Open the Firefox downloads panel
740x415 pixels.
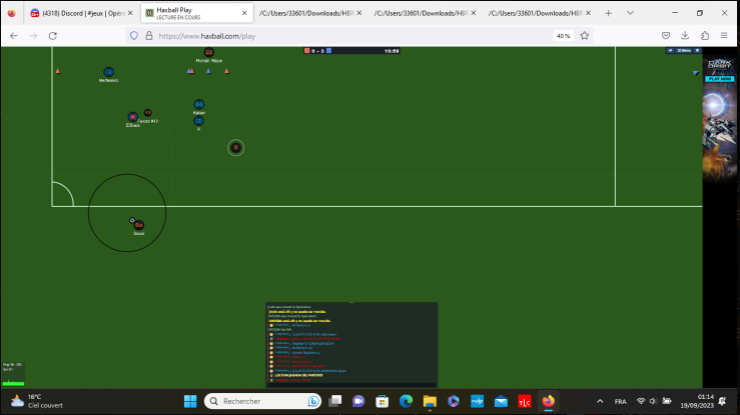(685, 35)
